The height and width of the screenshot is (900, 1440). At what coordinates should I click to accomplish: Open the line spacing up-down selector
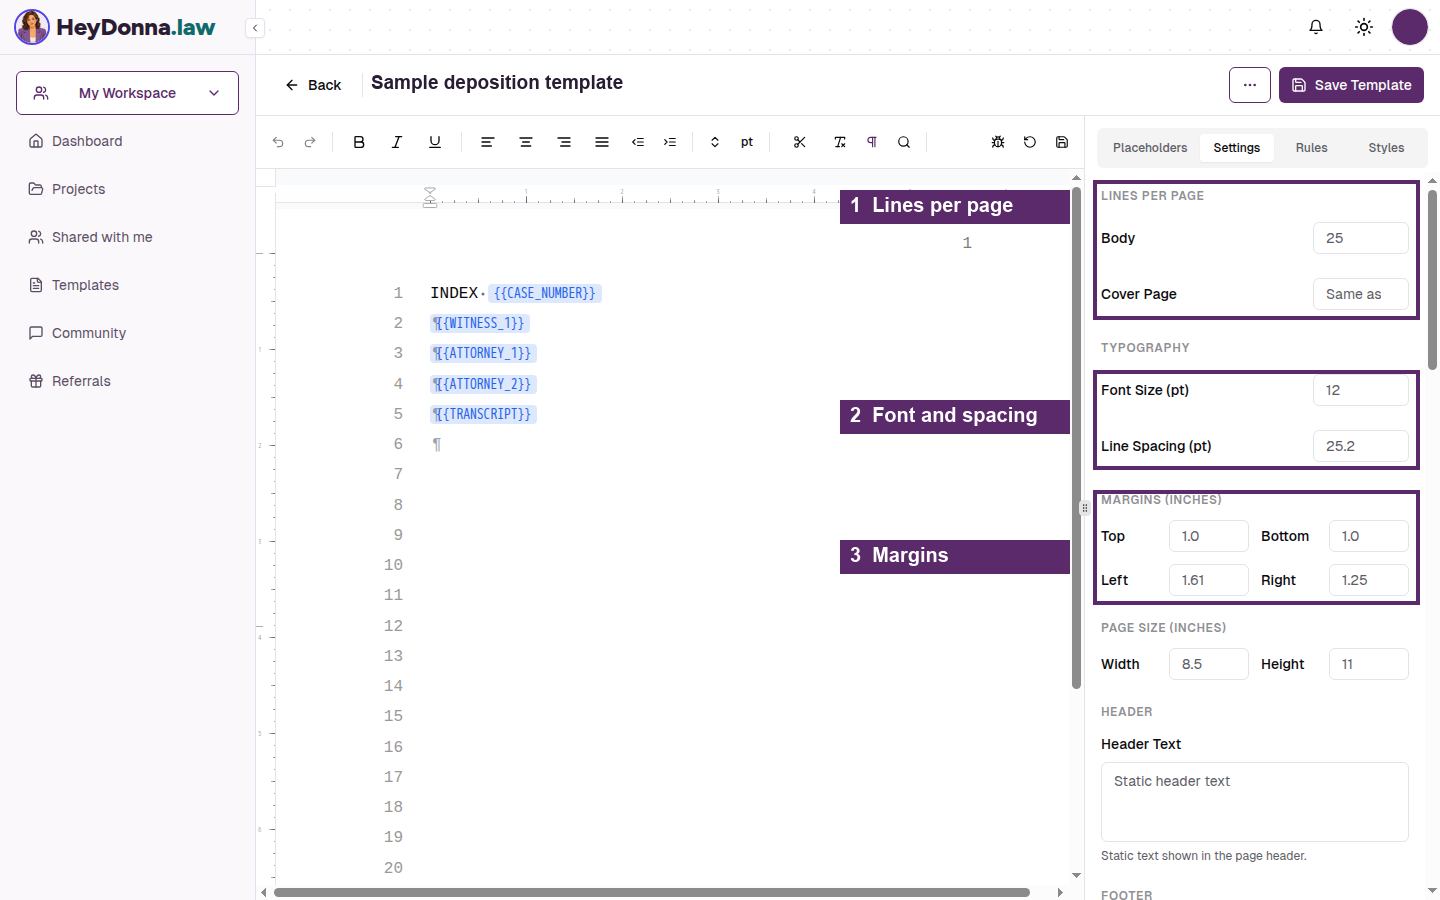[715, 142]
